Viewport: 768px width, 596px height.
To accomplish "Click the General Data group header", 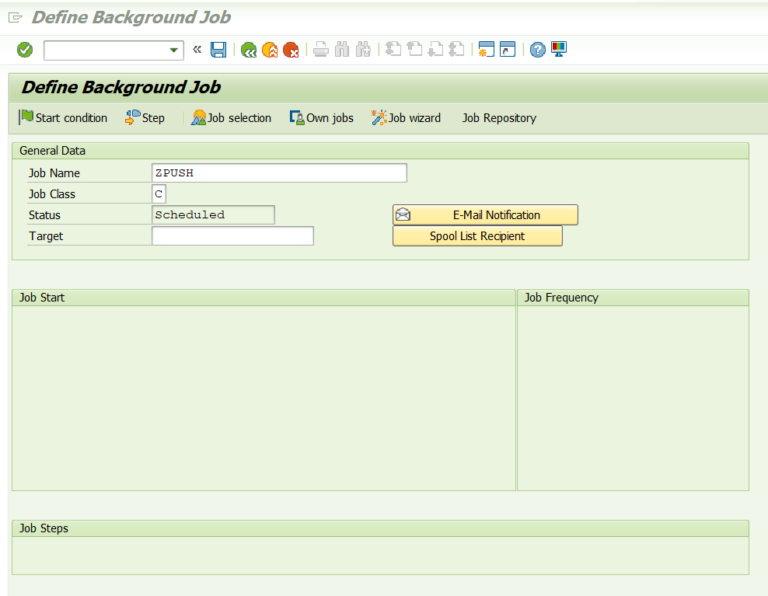I will [380, 151].
